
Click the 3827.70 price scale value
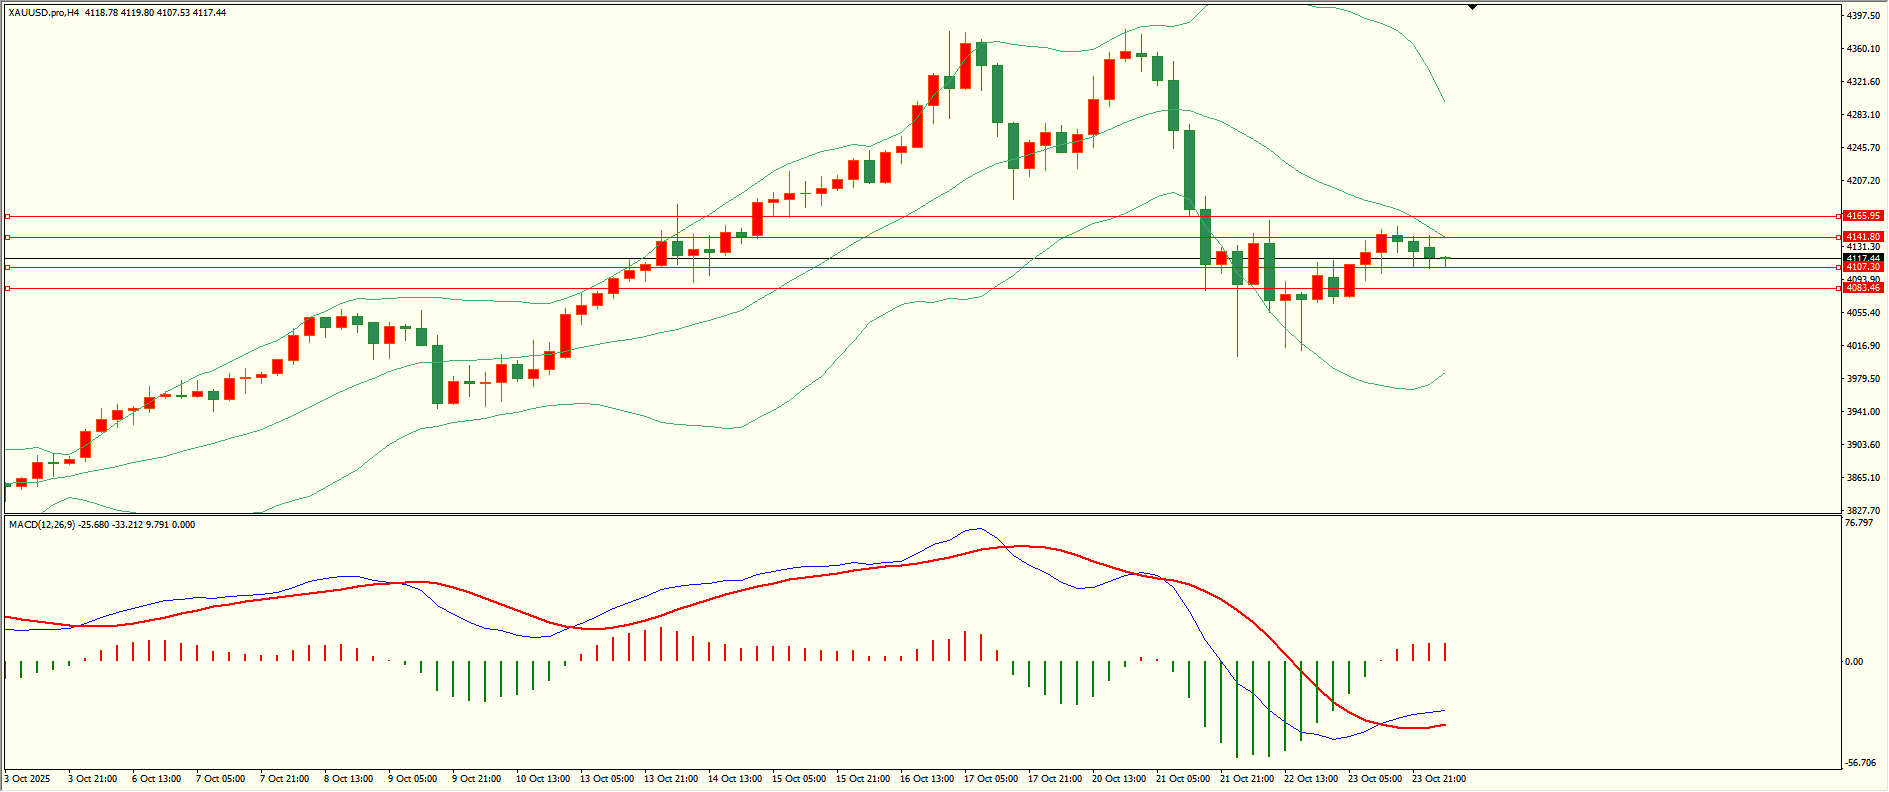click(1863, 510)
